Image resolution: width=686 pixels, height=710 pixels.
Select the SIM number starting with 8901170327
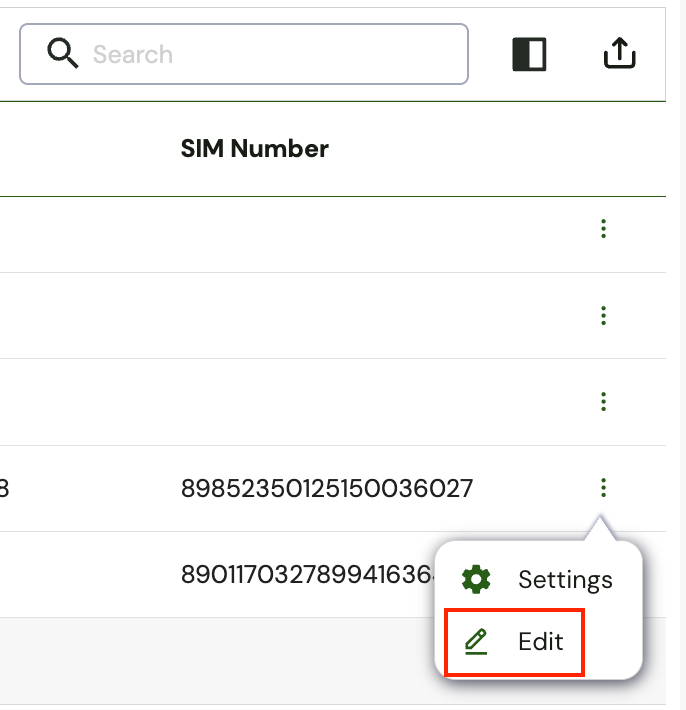[x=308, y=575]
